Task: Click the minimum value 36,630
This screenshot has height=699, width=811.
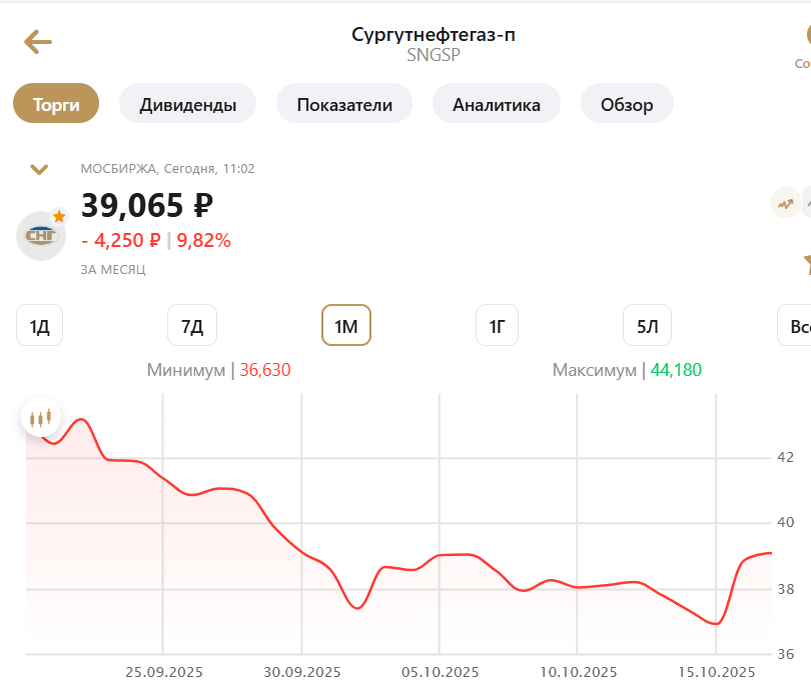Action: point(265,370)
